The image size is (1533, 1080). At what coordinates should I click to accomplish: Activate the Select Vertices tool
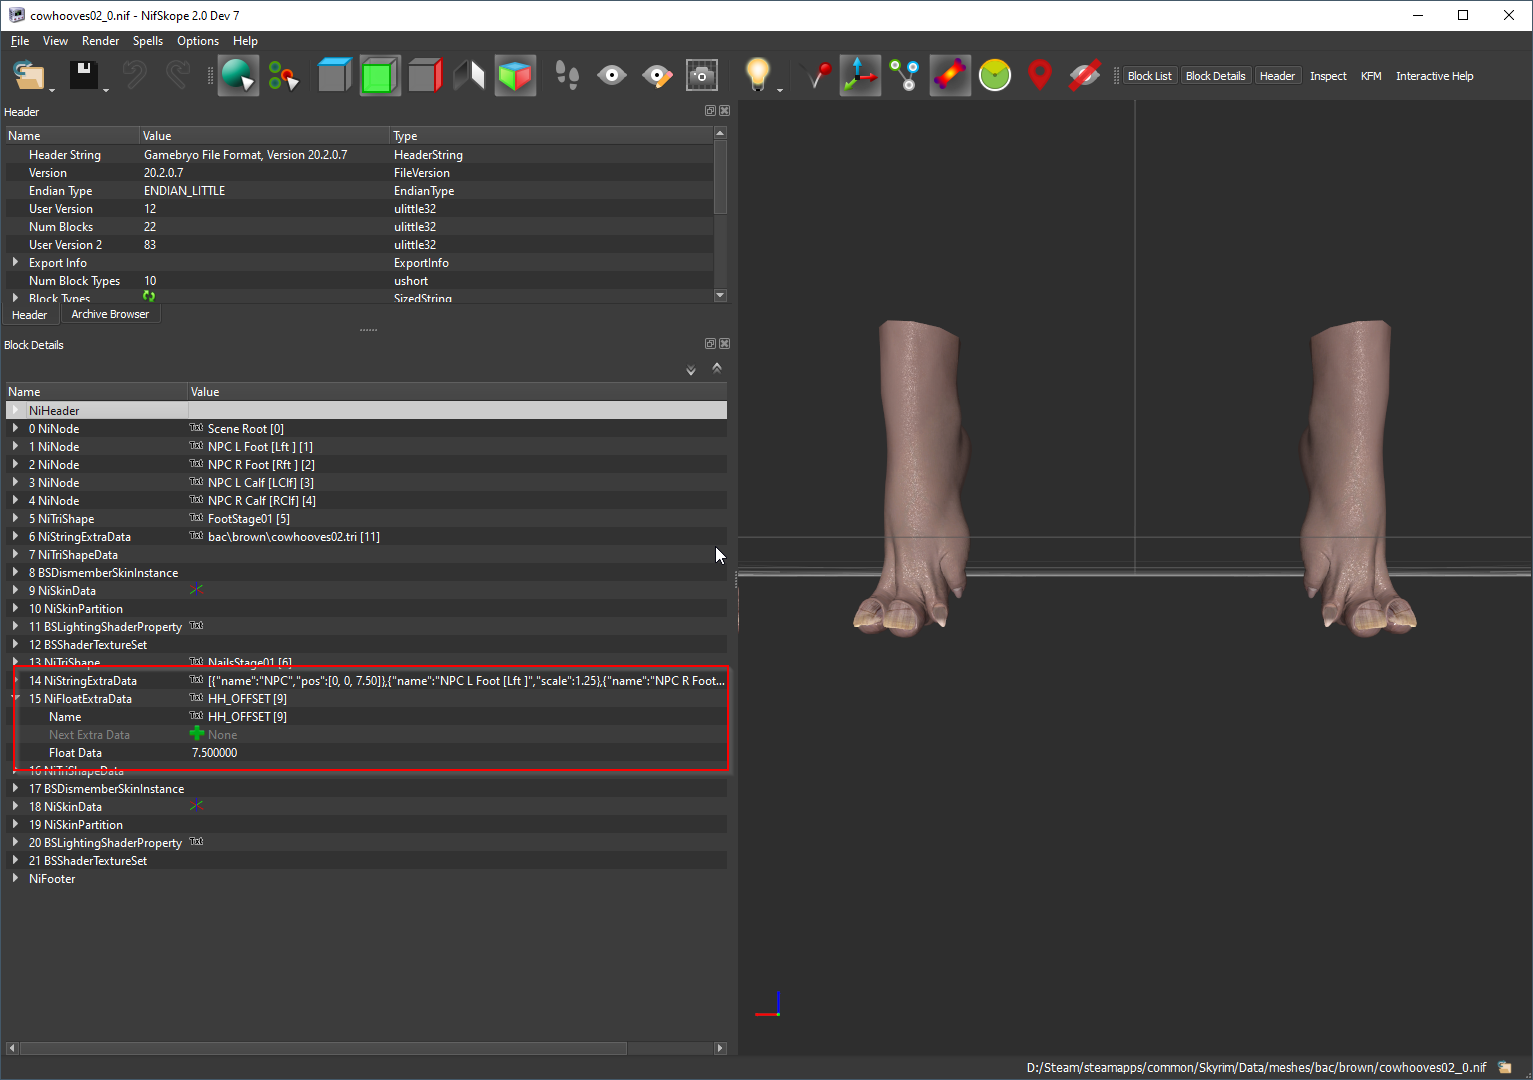point(284,76)
